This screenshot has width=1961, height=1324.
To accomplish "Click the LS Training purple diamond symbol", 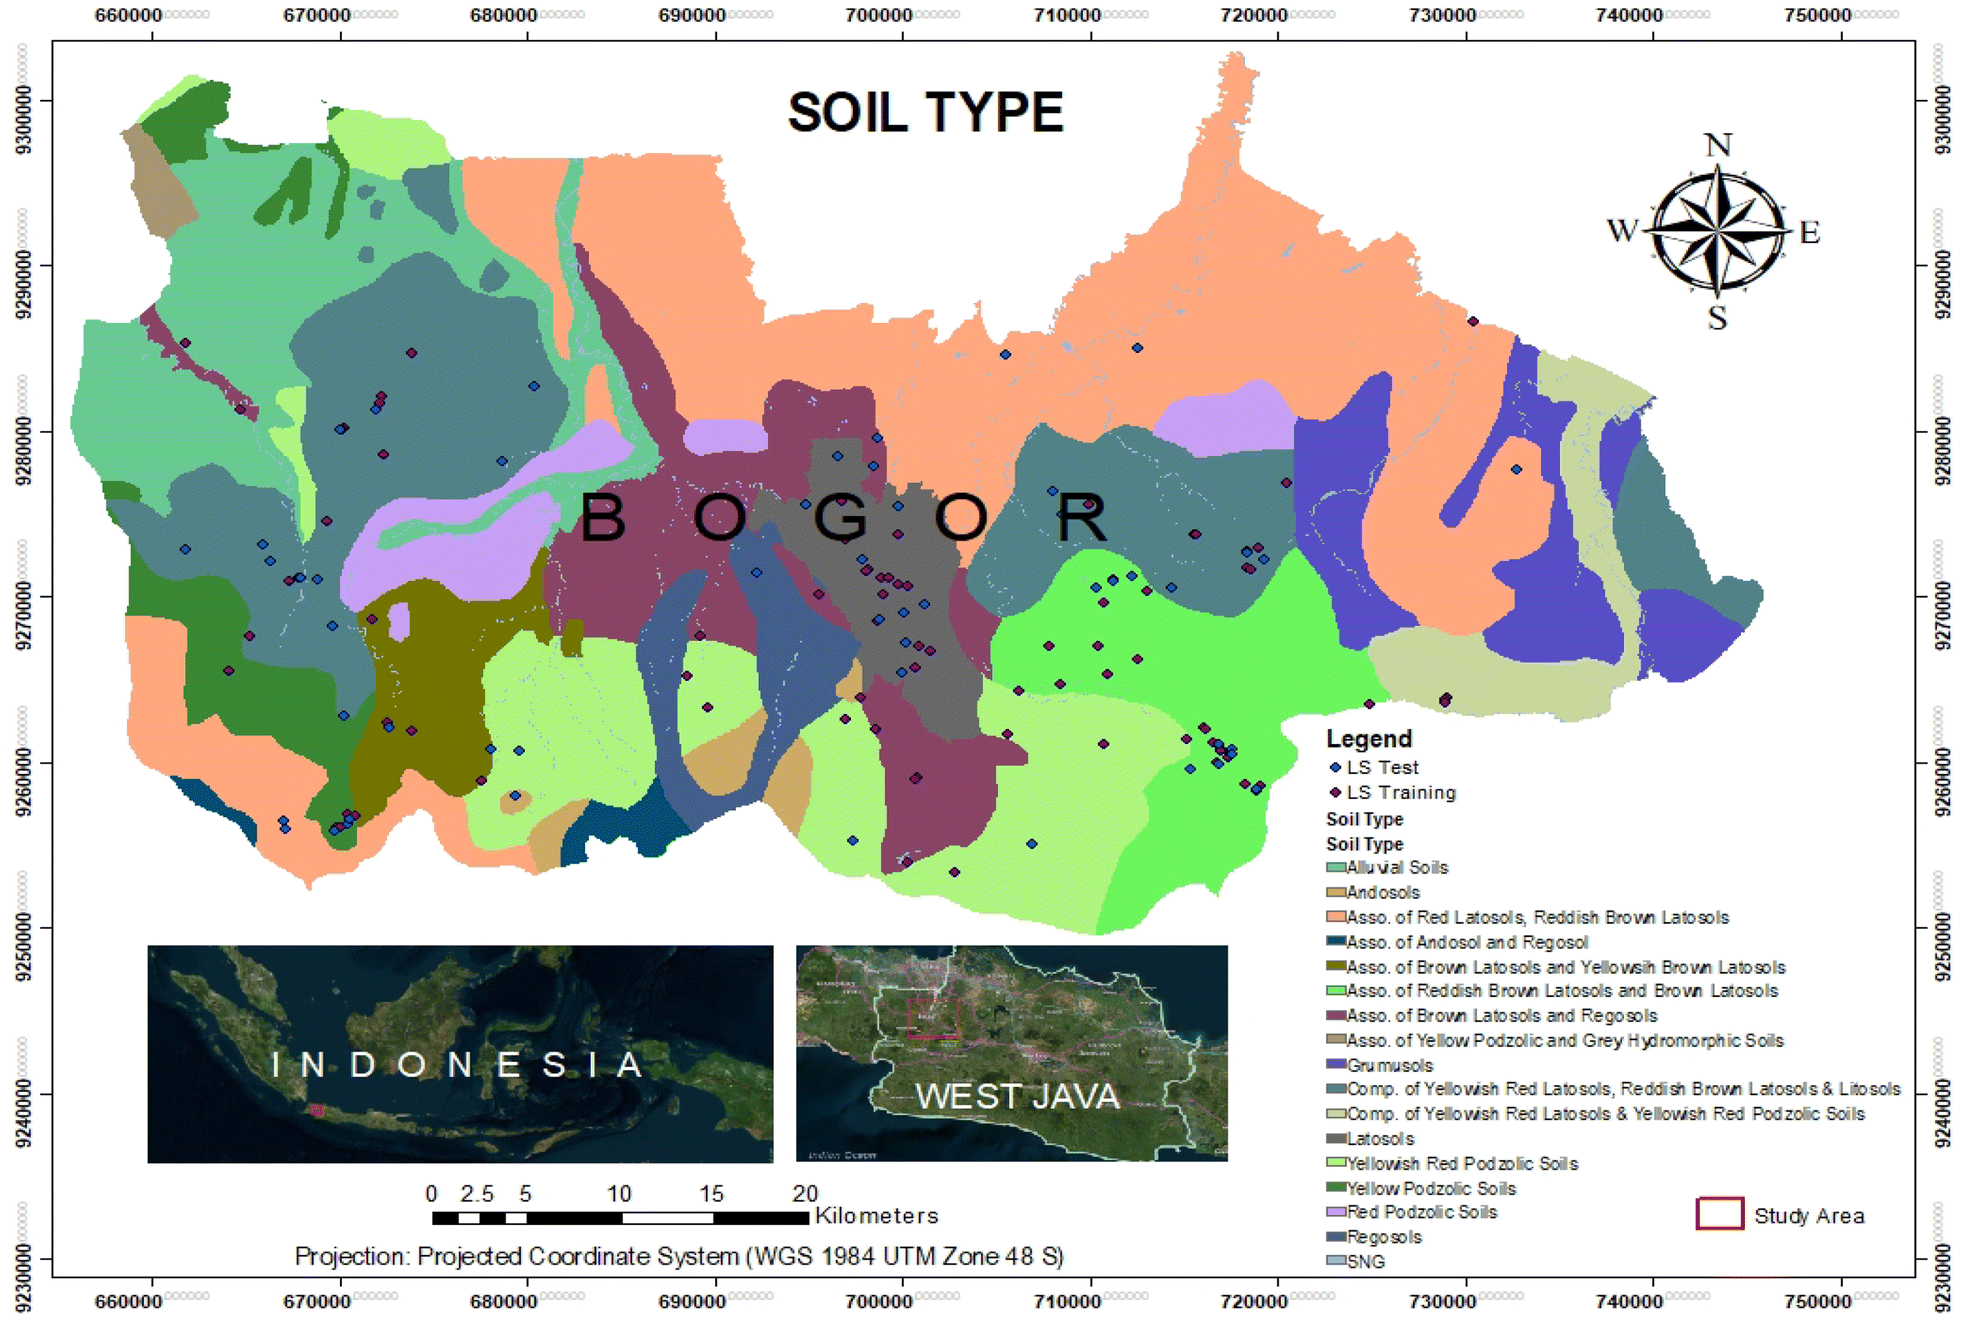I will 1335,792.
